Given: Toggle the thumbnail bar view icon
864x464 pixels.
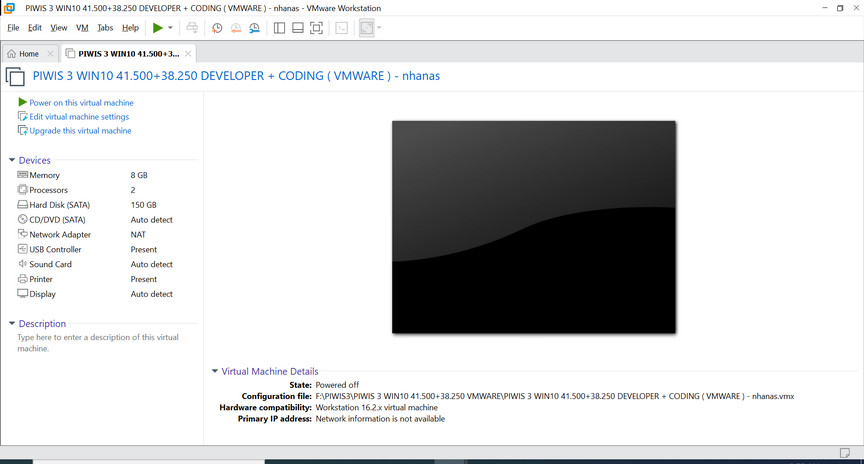Looking at the screenshot, I should [x=298, y=28].
